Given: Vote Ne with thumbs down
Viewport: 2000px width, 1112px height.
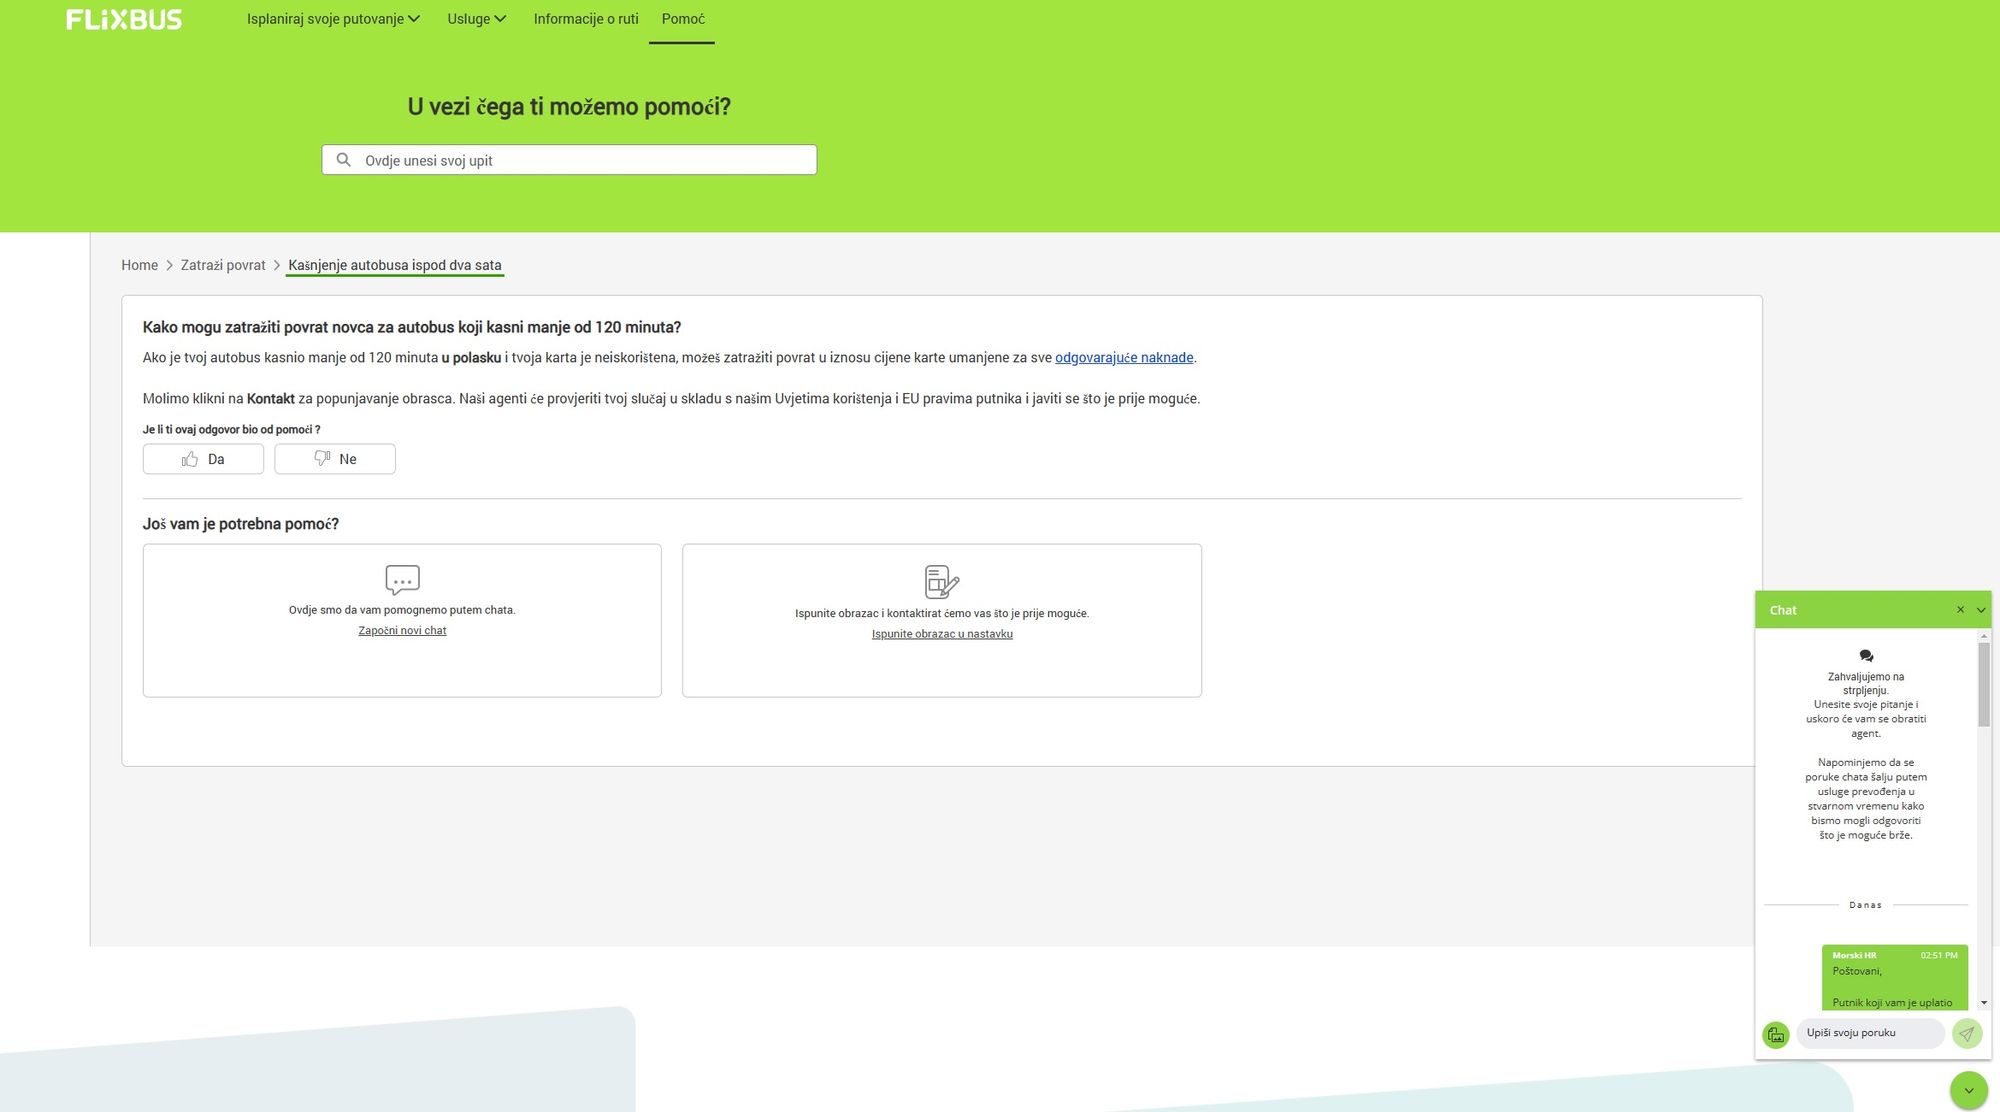Looking at the screenshot, I should [335, 459].
